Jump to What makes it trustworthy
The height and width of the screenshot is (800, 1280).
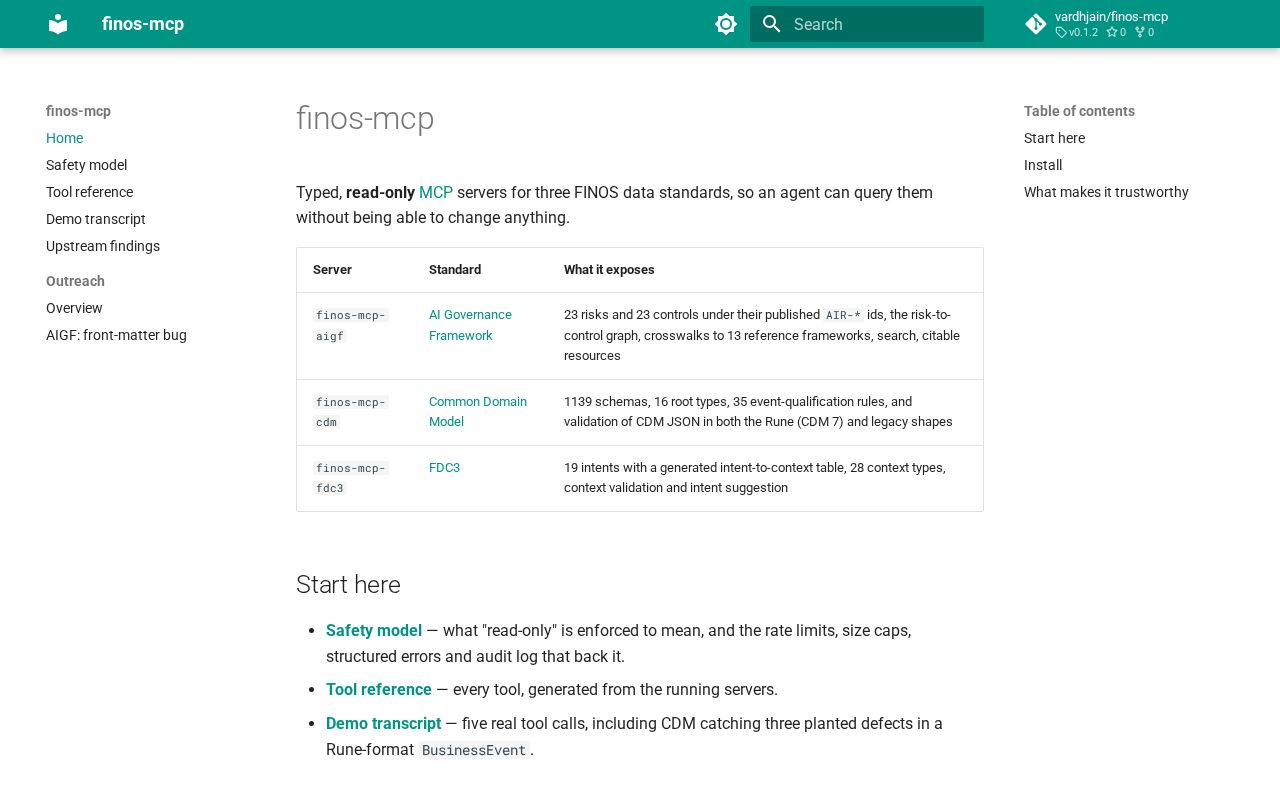pyautogui.click(x=1106, y=192)
